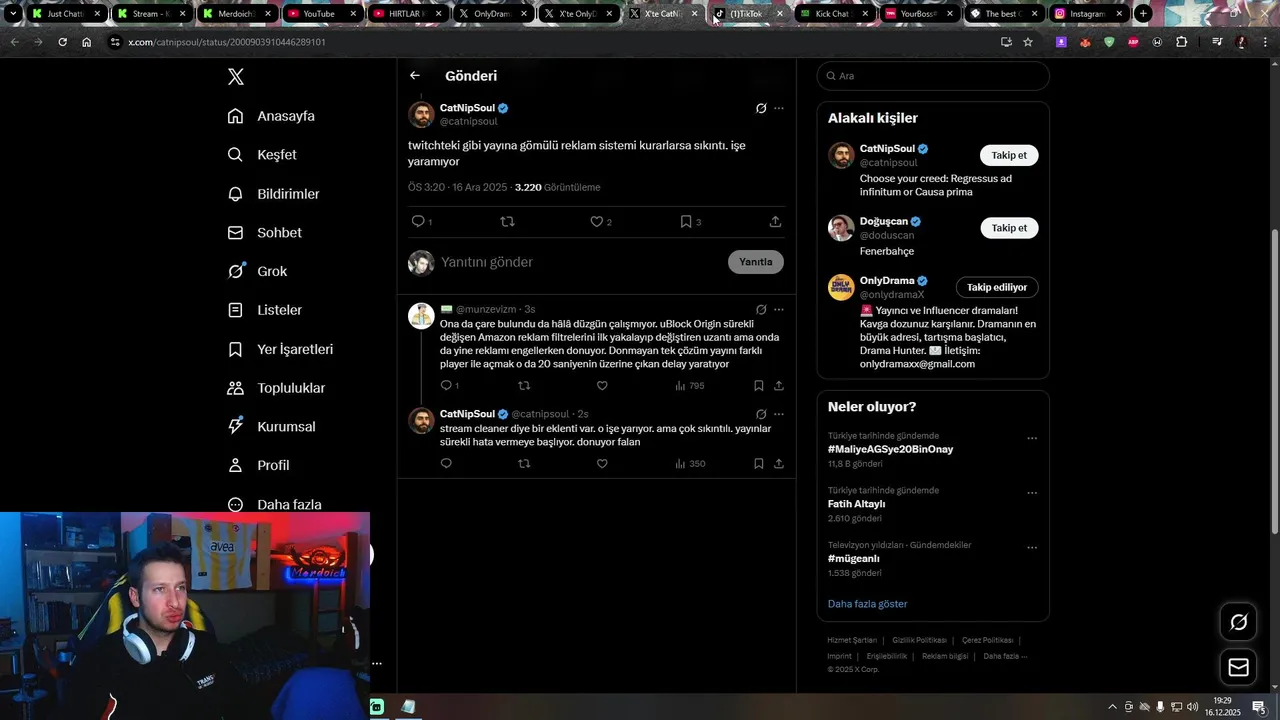Repost the main CatNipSoul post

point(507,221)
